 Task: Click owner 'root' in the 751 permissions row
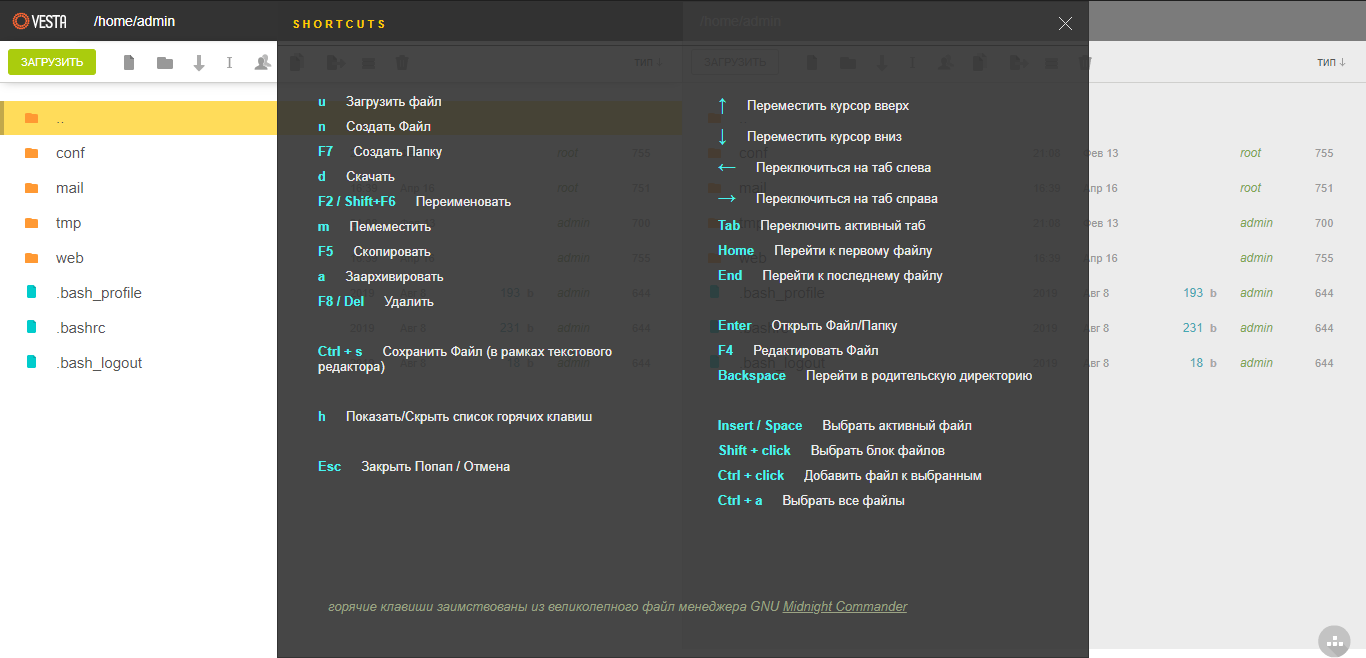(x=1250, y=188)
